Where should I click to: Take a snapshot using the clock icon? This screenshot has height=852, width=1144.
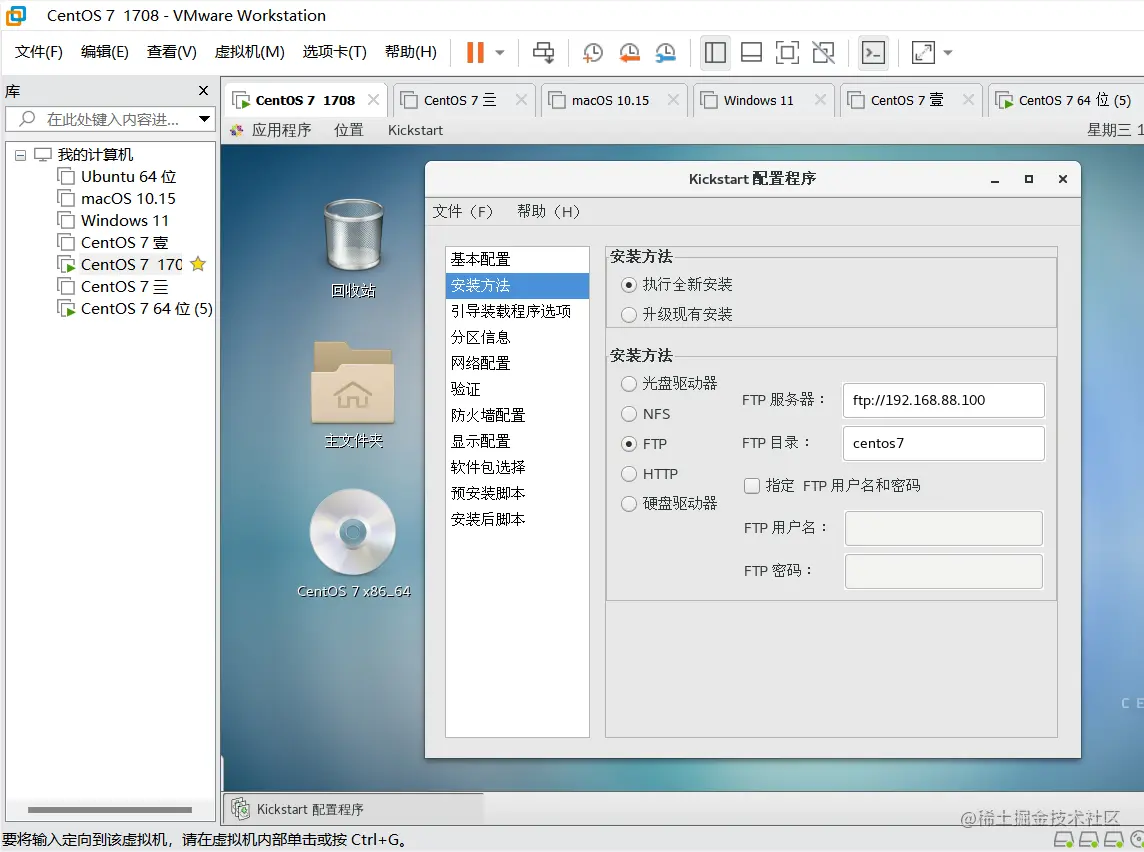click(x=592, y=53)
